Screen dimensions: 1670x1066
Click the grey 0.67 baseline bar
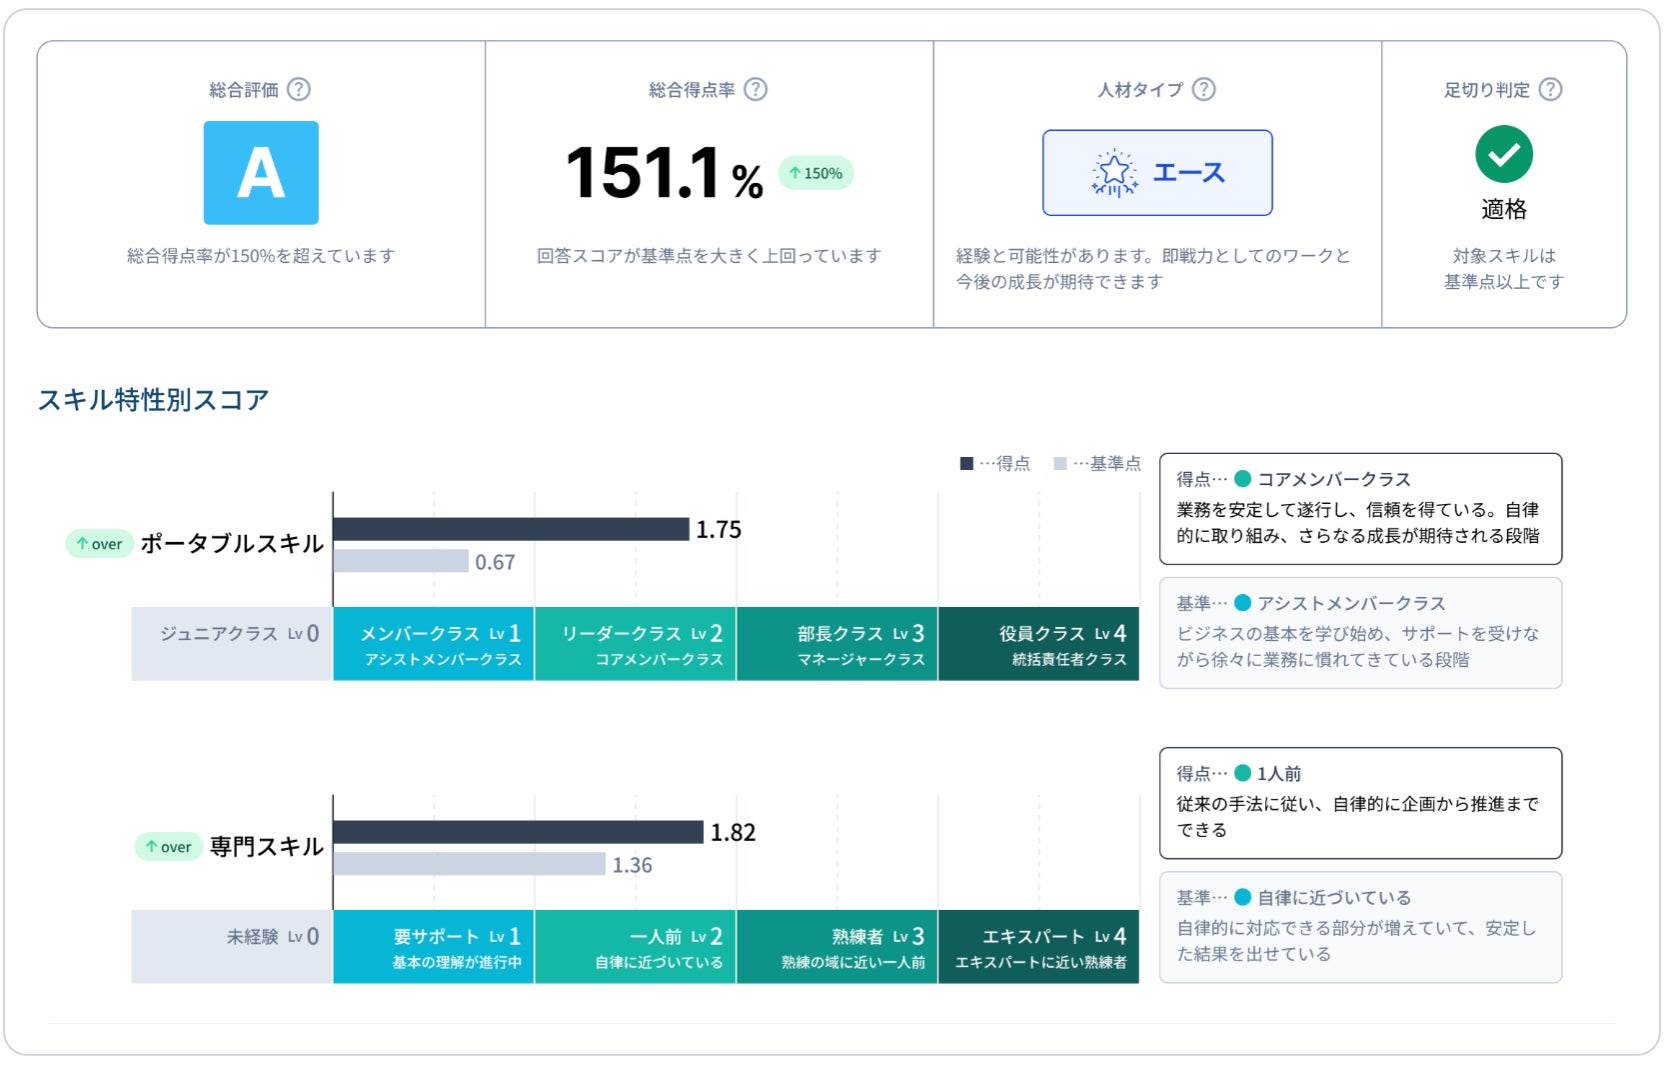point(401,561)
